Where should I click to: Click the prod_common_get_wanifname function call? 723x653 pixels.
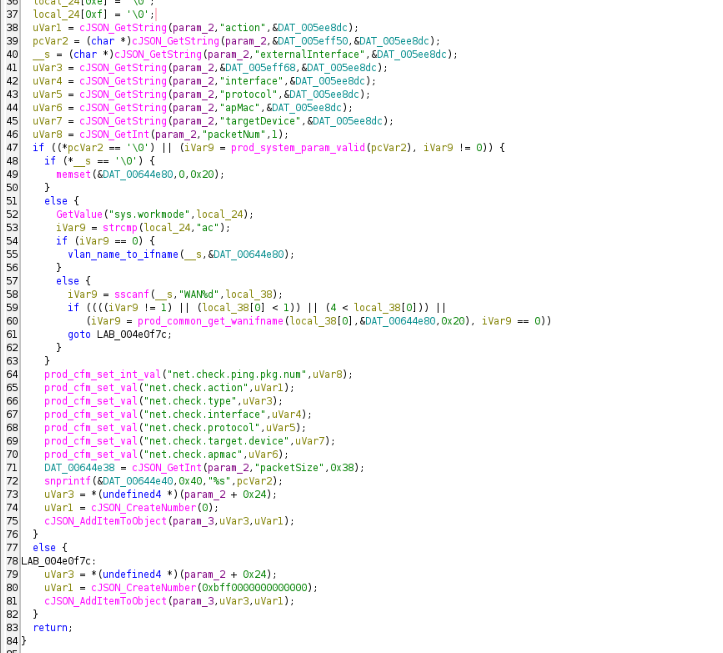coord(210,321)
